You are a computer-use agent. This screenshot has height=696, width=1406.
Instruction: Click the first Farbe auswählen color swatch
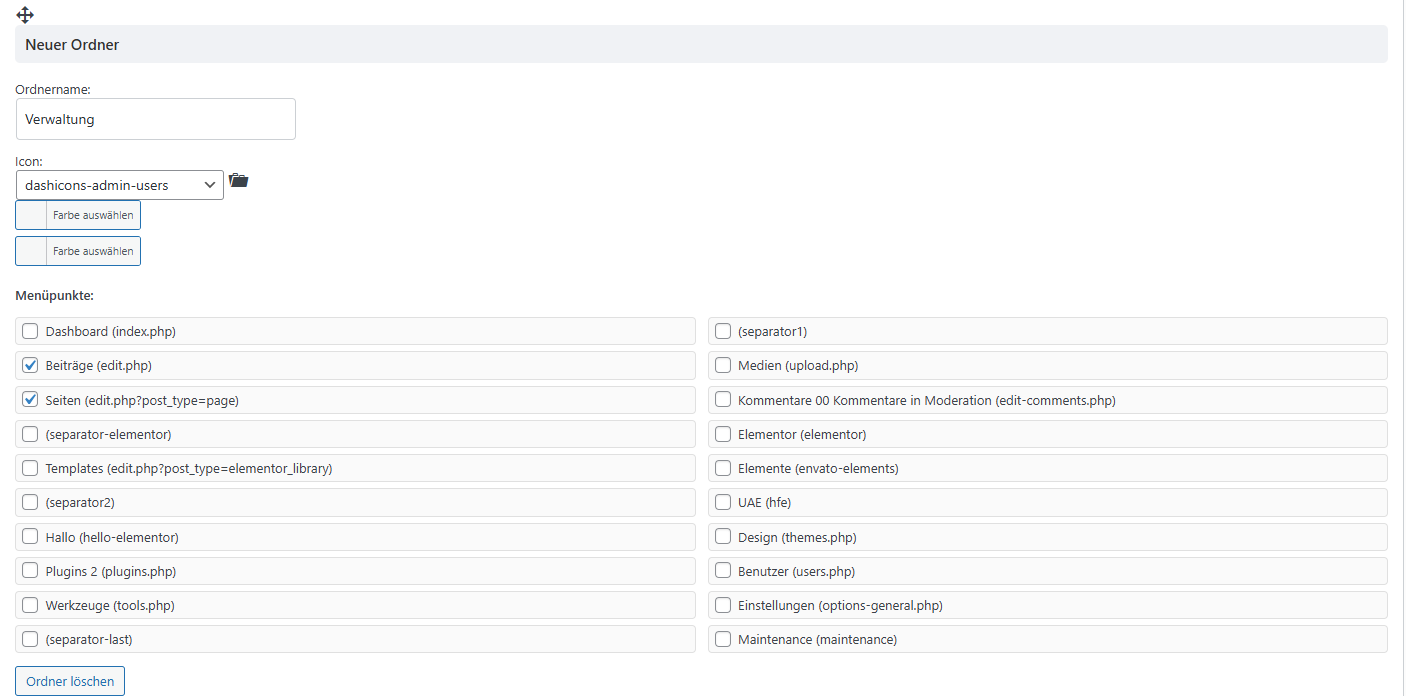coord(31,215)
